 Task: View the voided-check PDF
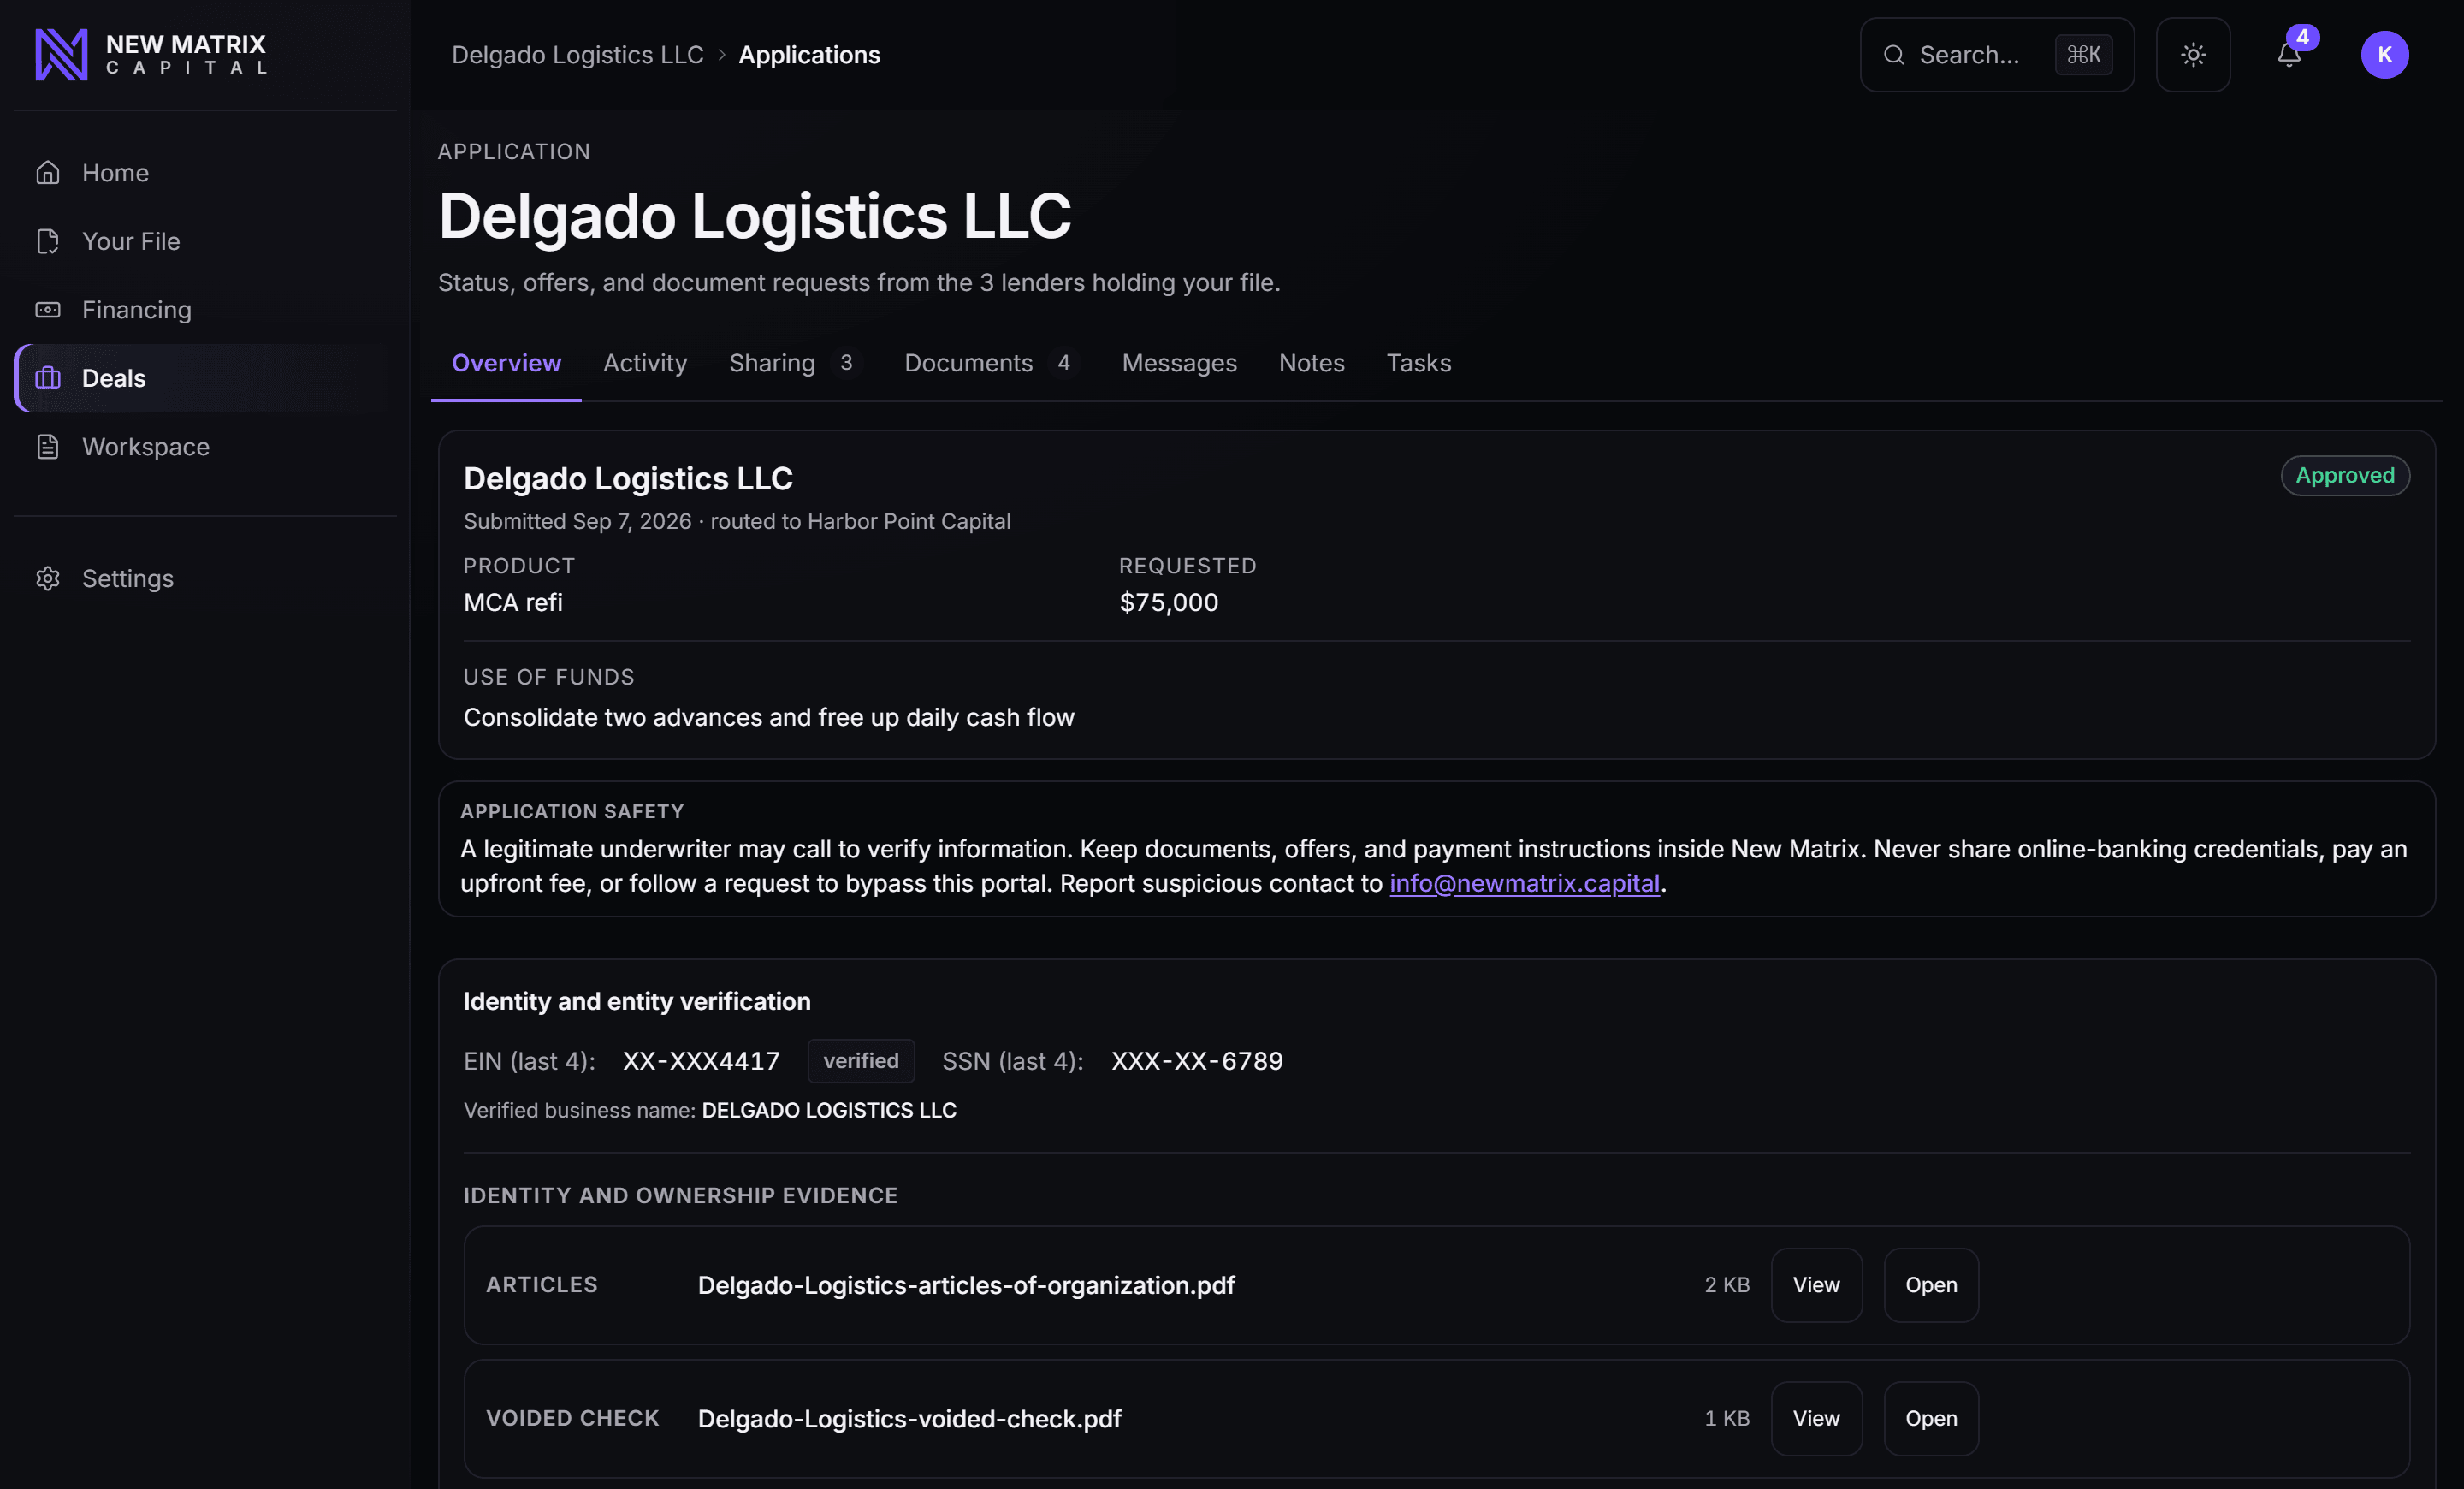click(x=1816, y=1418)
